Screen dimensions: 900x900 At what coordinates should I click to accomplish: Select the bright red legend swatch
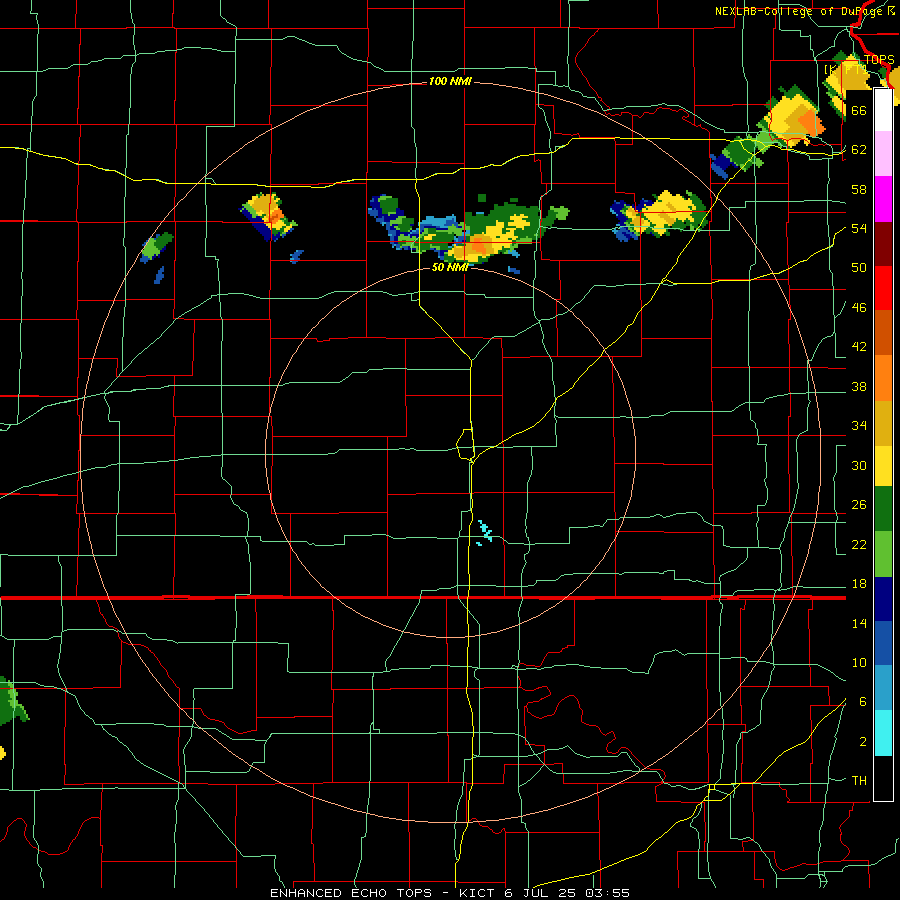click(883, 288)
